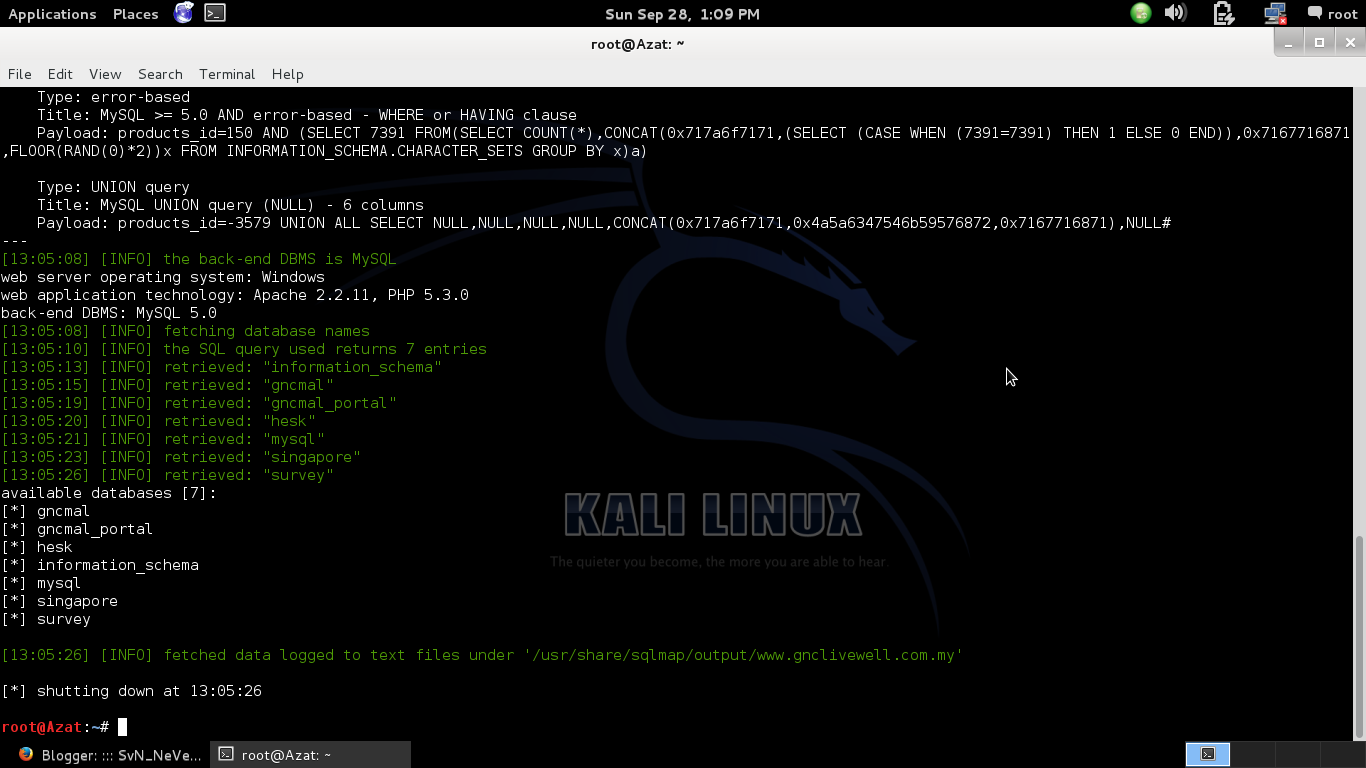Click the terminal prompt input cursor

[x=122, y=727]
